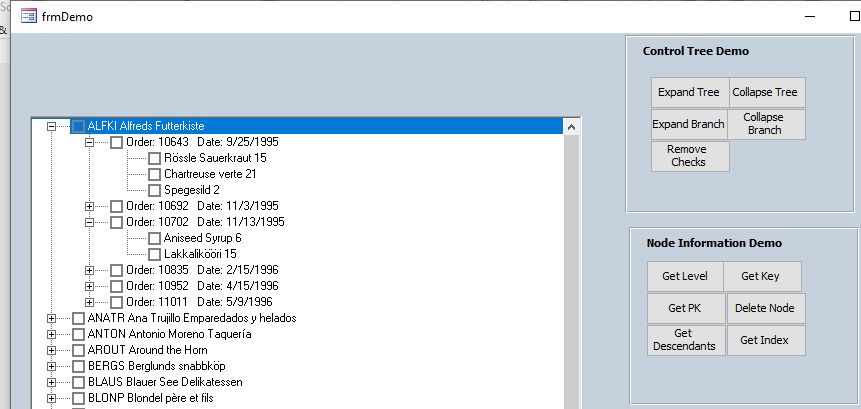Tick the Lakkalikööri 15 checkbox
This screenshot has width=861, height=409.
[154, 254]
